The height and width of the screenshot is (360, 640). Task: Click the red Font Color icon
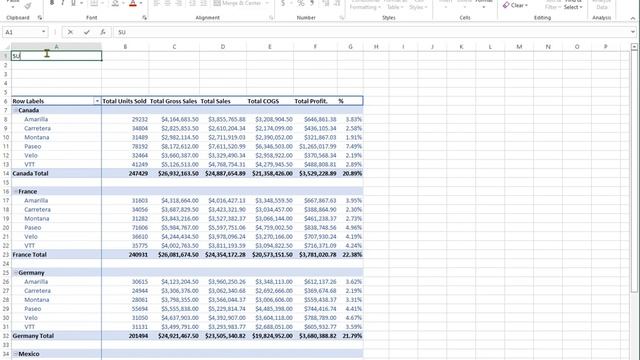[133, 3]
